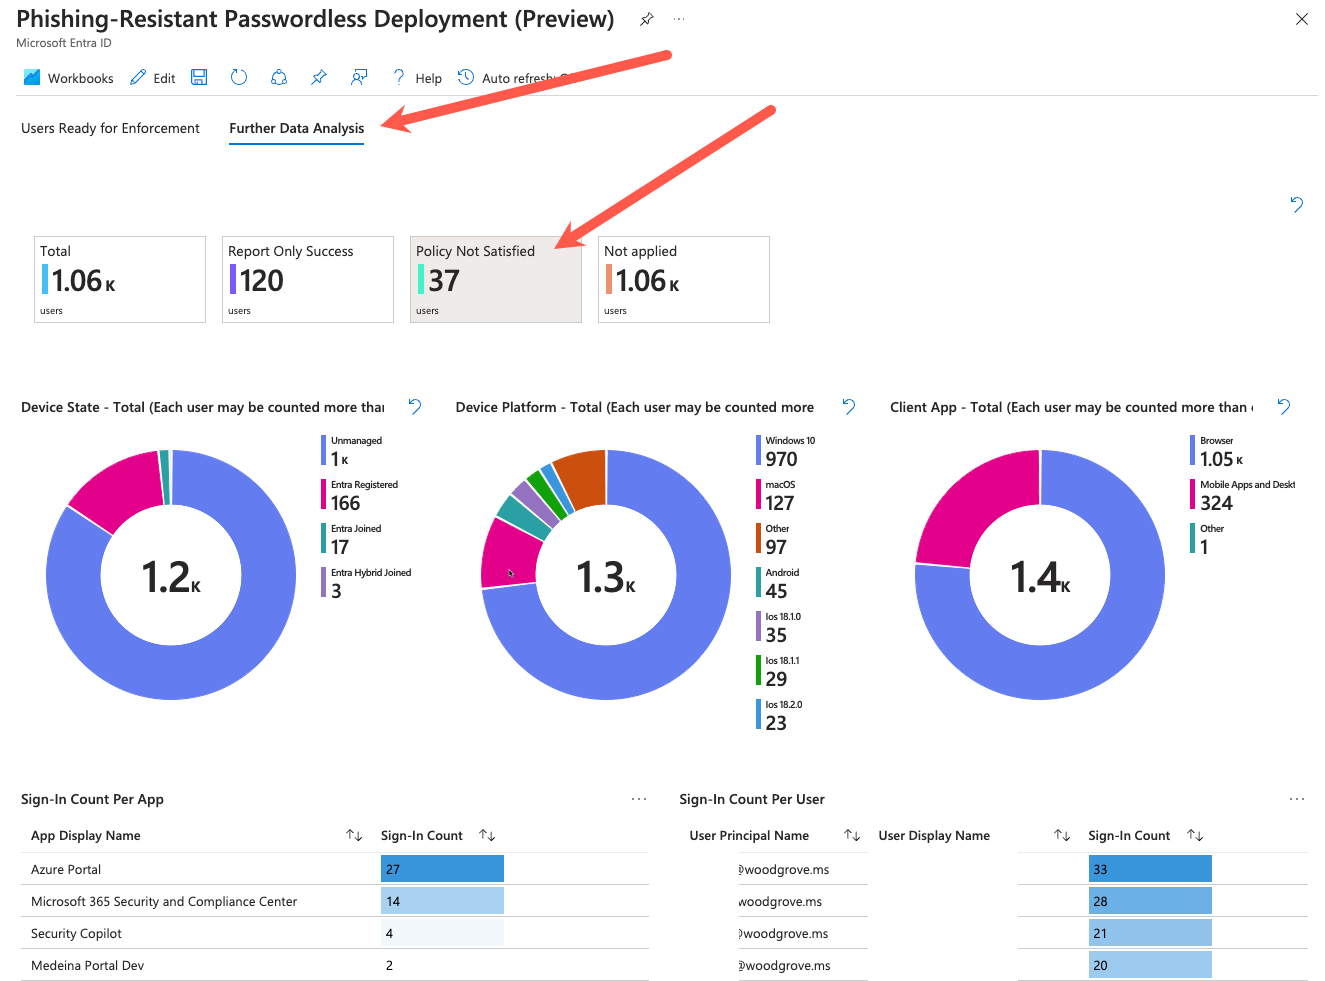Image resolution: width=1325 pixels, height=981 pixels.
Task: Click the user sign-in count bar showing 33
Action: coord(1150,869)
